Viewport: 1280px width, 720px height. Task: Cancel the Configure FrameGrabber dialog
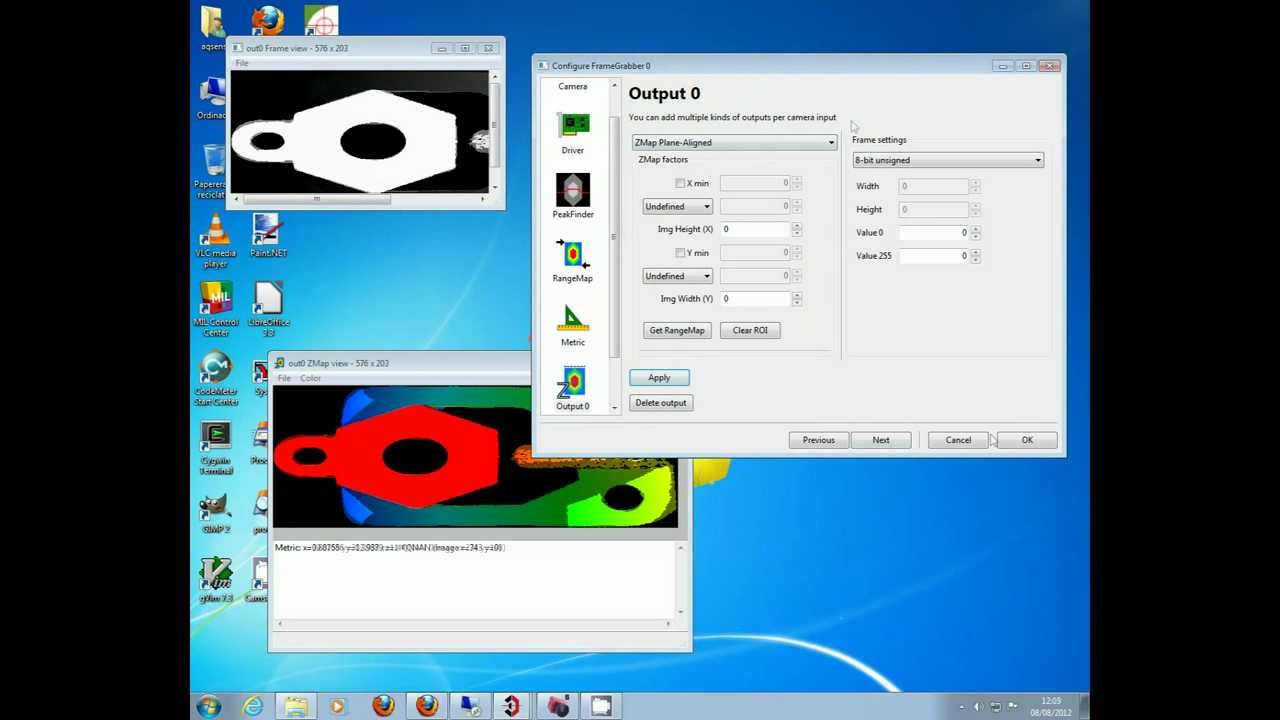[x=958, y=440]
